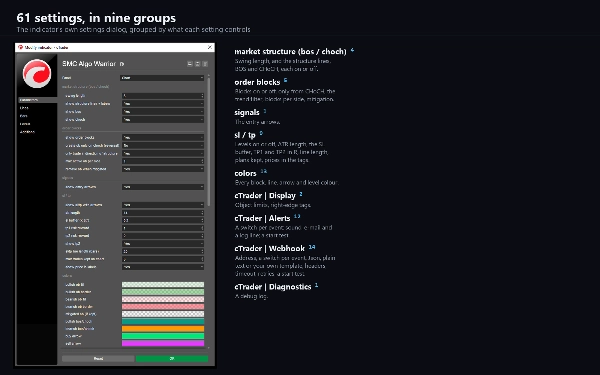Click the magenta sell arrow color swatch
The height and width of the screenshot is (375, 600).
[163, 344]
